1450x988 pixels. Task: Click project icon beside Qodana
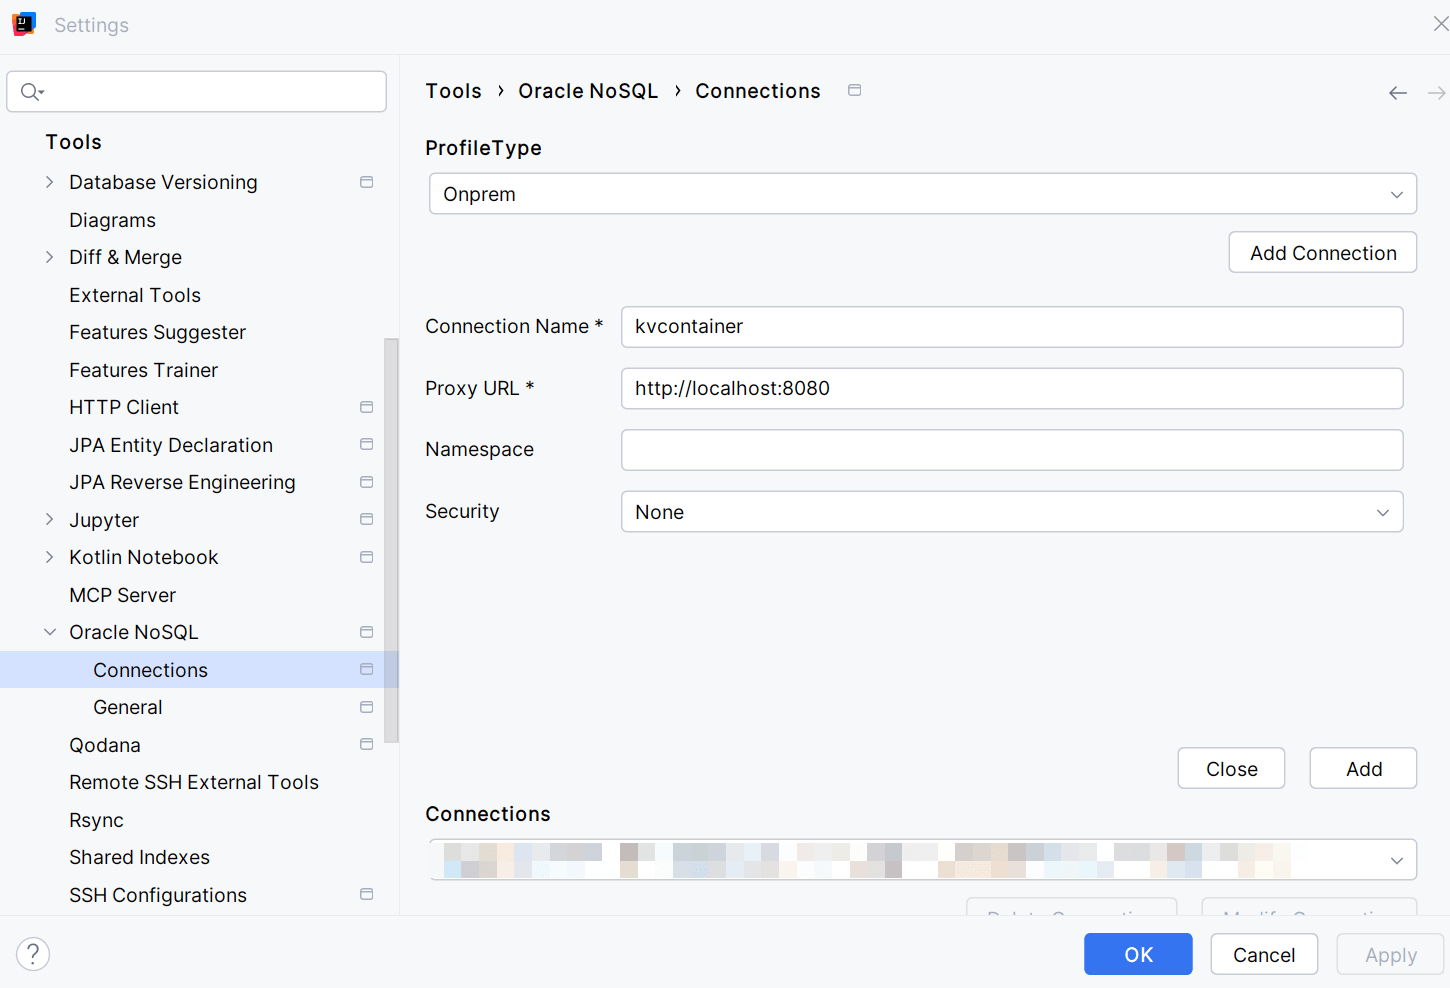(367, 744)
